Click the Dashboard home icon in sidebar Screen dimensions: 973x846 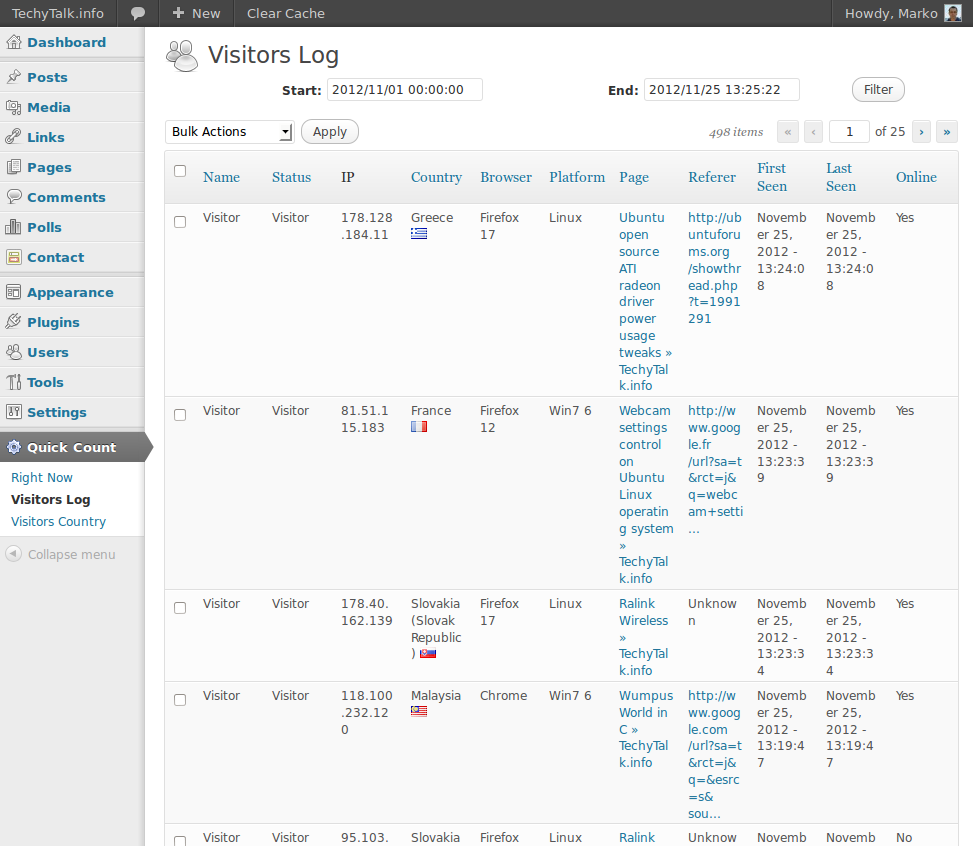(14, 42)
